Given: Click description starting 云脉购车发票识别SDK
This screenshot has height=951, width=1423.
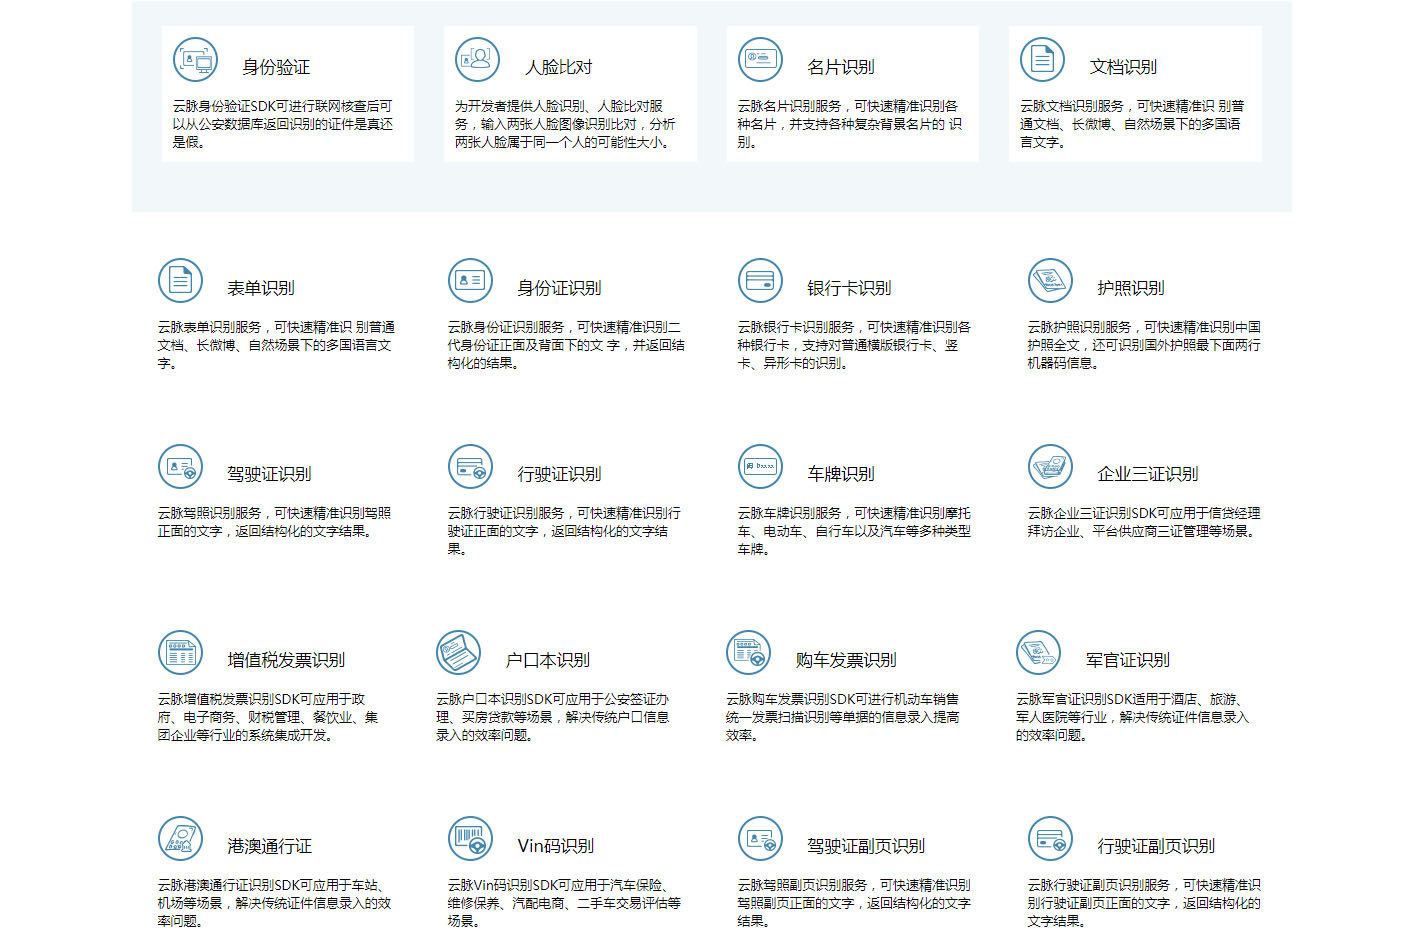Looking at the screenshot, I should pyautogui.click(x=843, y=717).
